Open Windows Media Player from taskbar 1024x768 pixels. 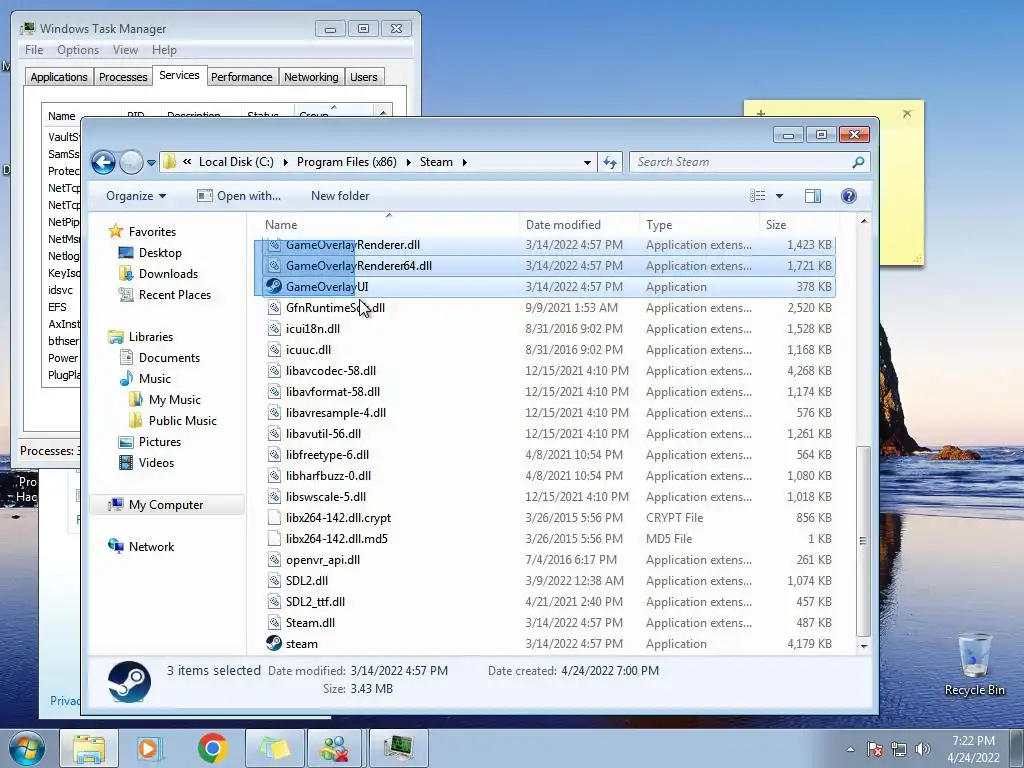(x=150, y=748)
